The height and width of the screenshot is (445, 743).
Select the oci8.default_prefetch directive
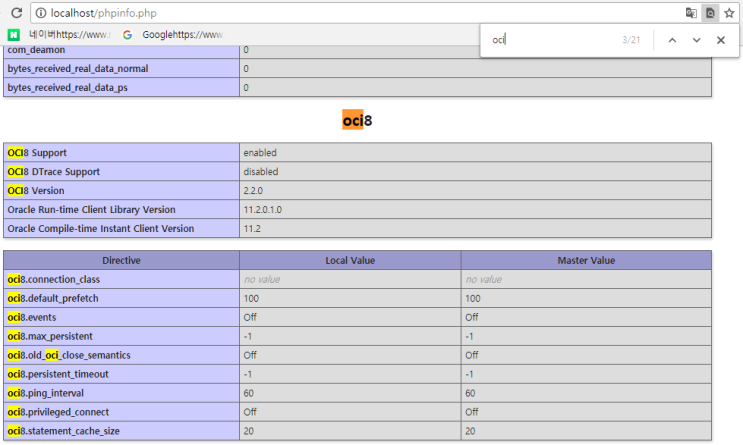click(53, 298)
